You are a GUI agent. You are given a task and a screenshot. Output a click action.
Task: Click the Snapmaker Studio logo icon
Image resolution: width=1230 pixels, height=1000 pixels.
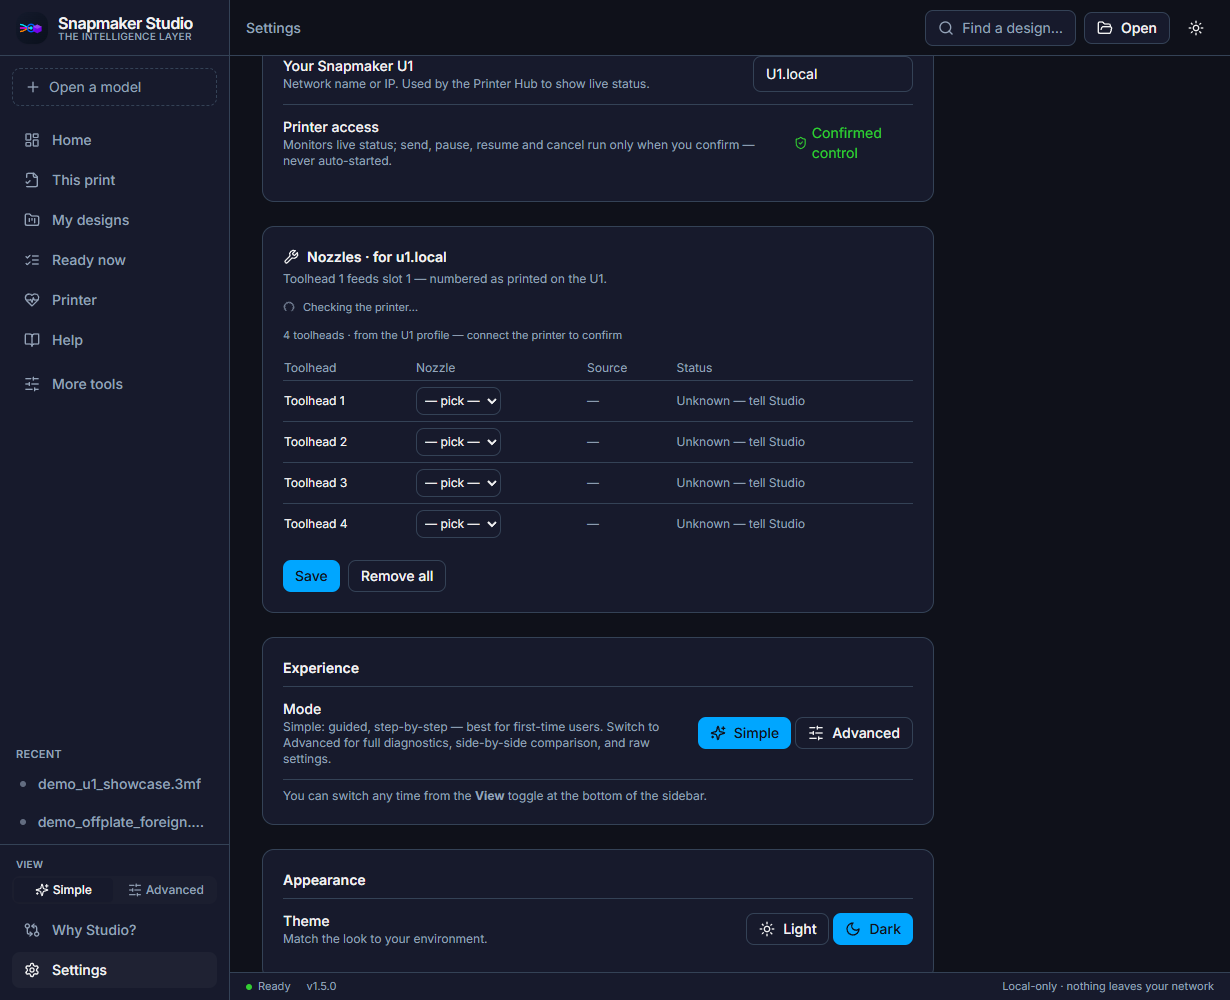click(32, 29)
